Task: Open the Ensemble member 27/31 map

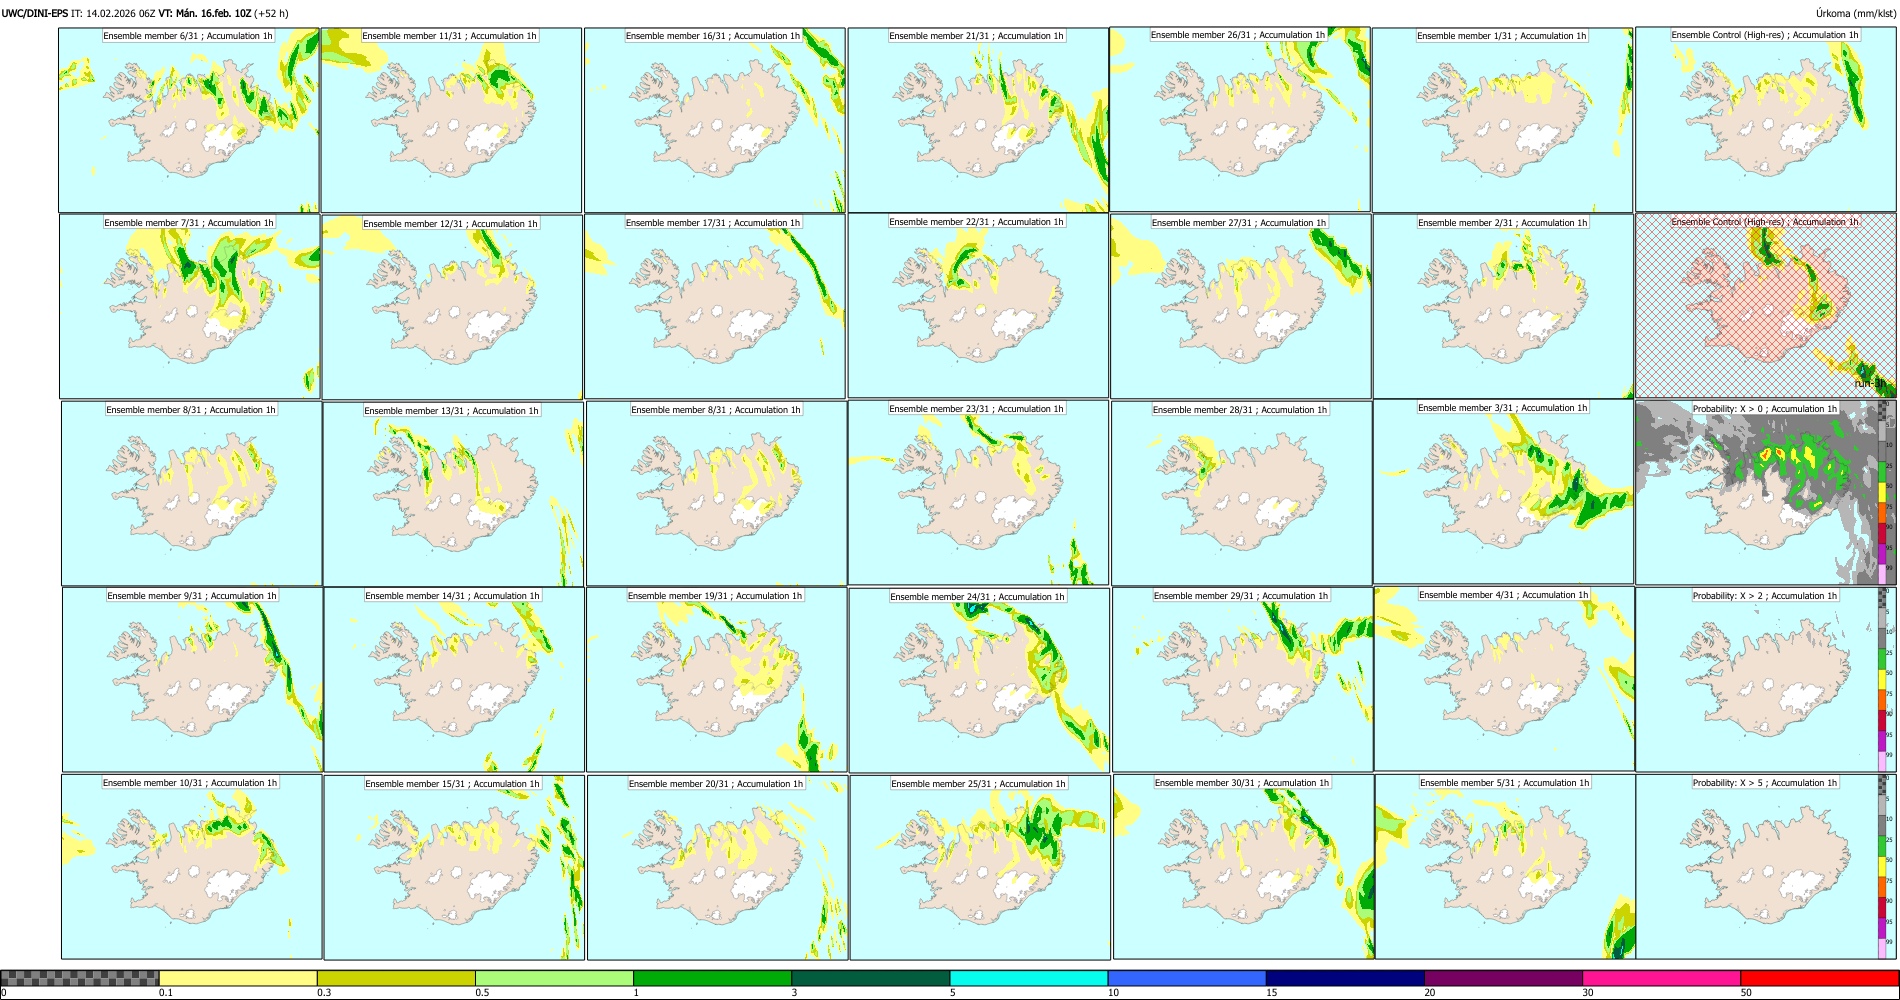Action: [x=1241, y=306]
